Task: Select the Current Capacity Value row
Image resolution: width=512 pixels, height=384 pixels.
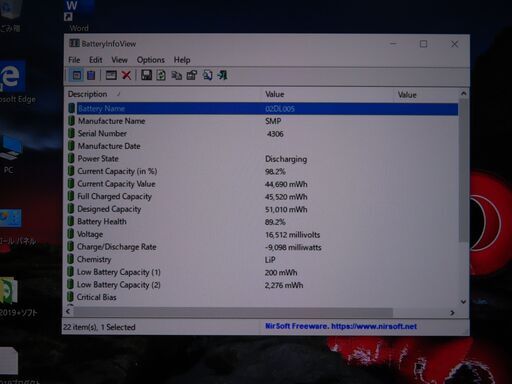Action: point(263,184)
